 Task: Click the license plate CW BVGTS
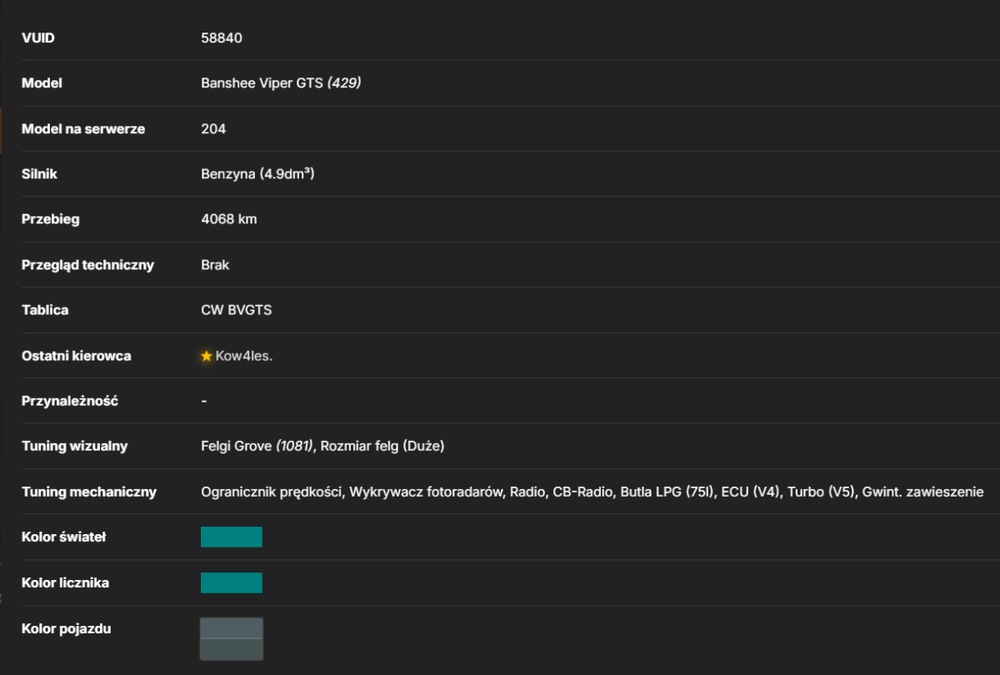point(236,310)
